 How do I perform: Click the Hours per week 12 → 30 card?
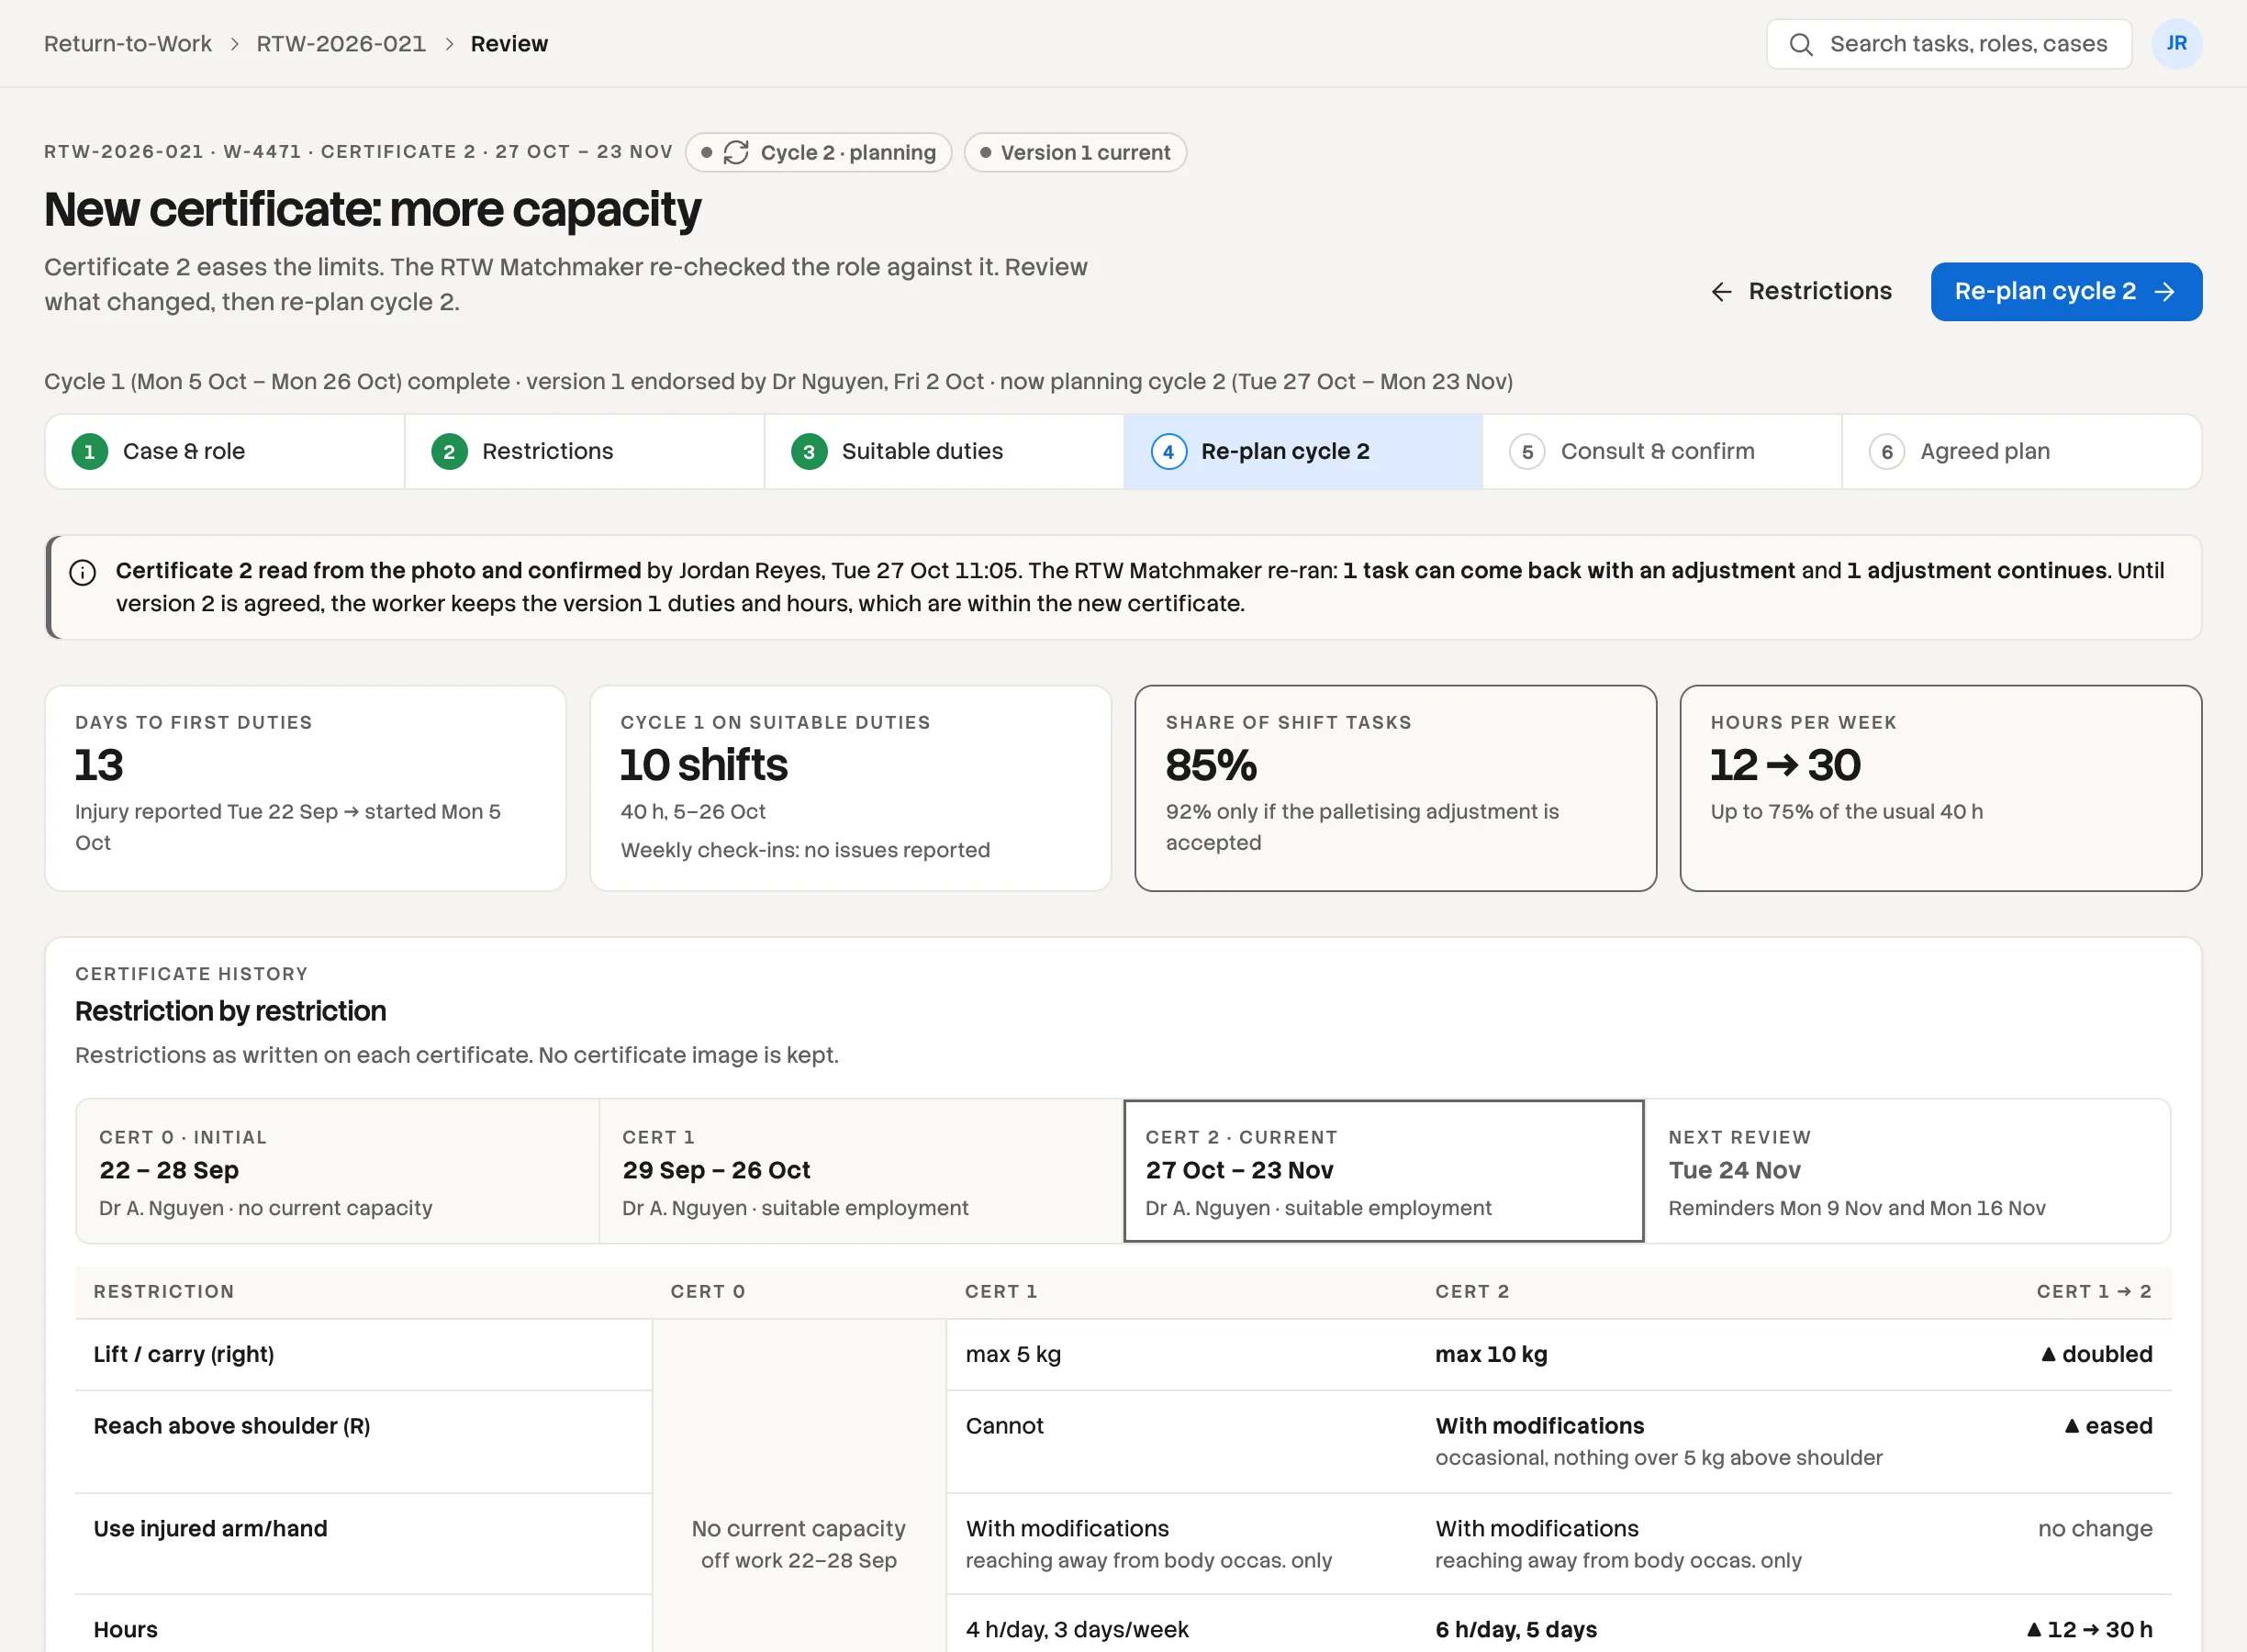coord(1940,788)
